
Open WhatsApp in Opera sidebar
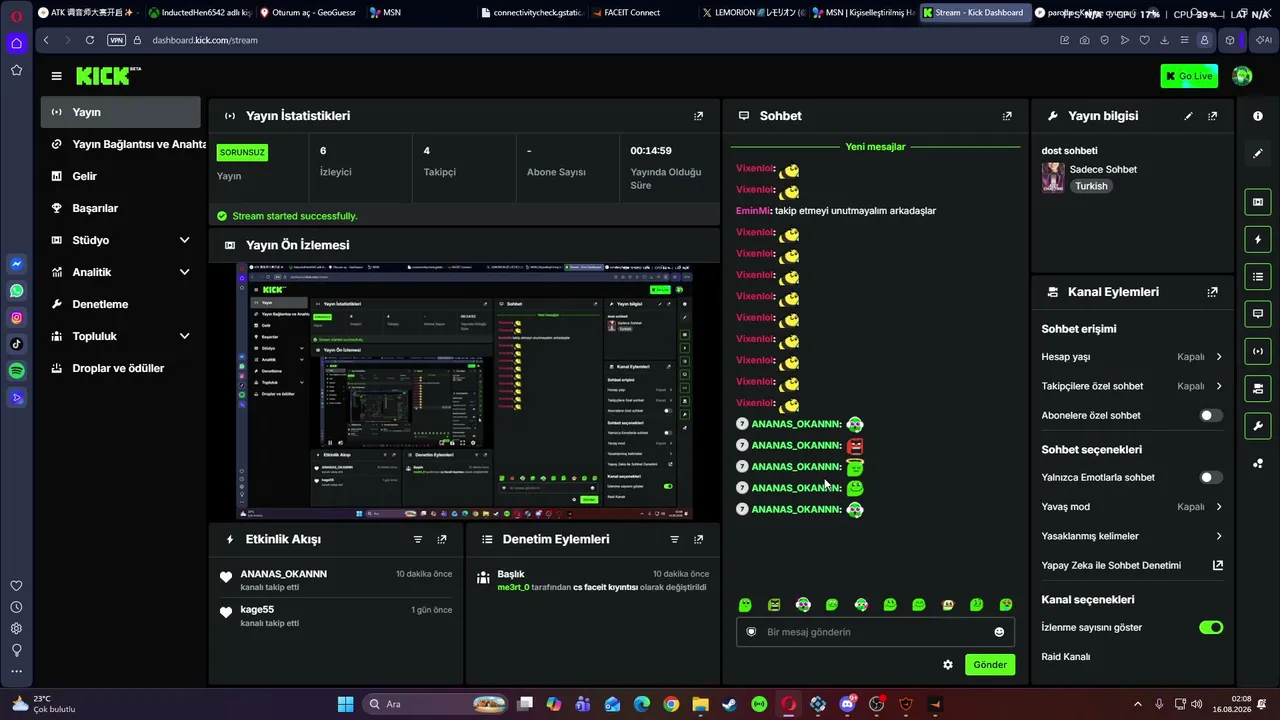[x=17, y=291]
